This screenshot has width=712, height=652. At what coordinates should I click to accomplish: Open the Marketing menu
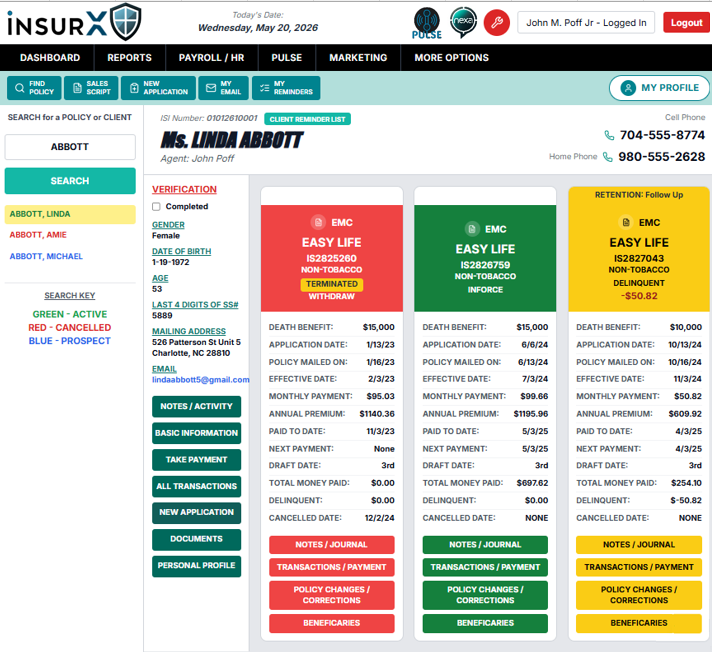[358, 58]
